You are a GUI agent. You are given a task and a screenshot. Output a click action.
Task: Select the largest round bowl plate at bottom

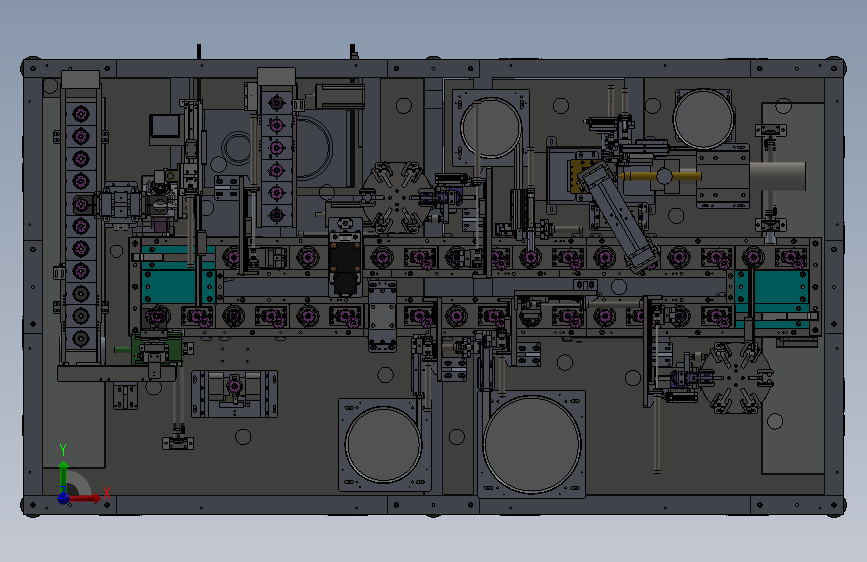[532, 444]
